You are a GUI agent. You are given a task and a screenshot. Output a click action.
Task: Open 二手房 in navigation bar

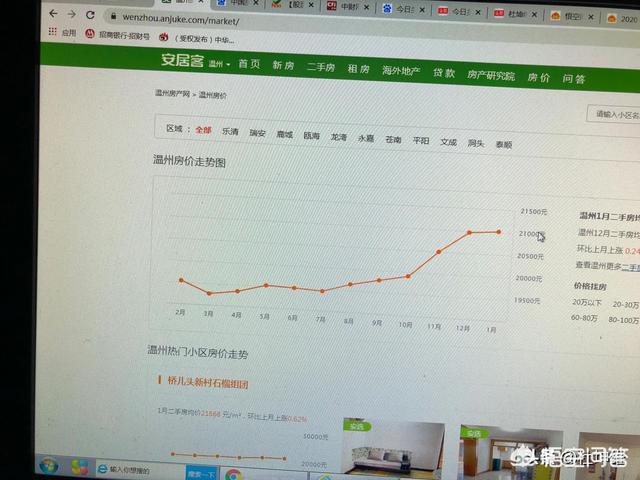click(x=321, y=67)
